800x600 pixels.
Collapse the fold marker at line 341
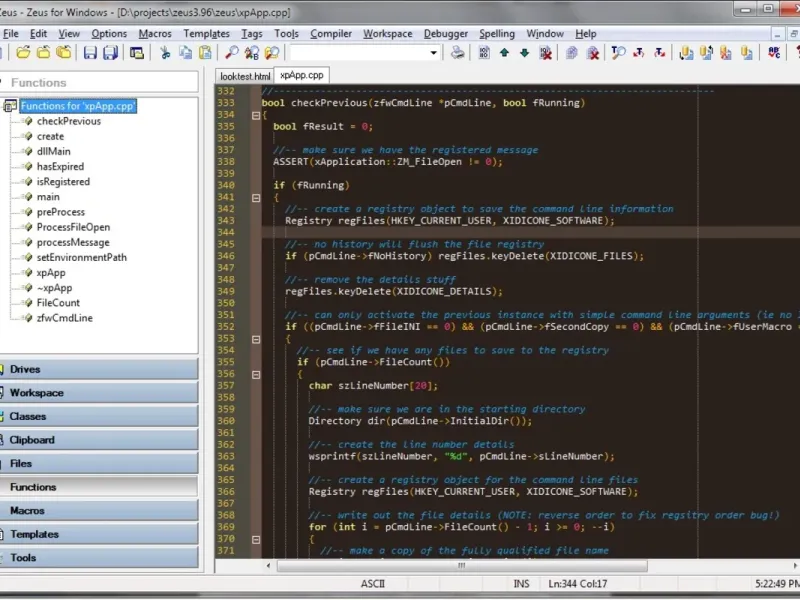tap(256, 197)
